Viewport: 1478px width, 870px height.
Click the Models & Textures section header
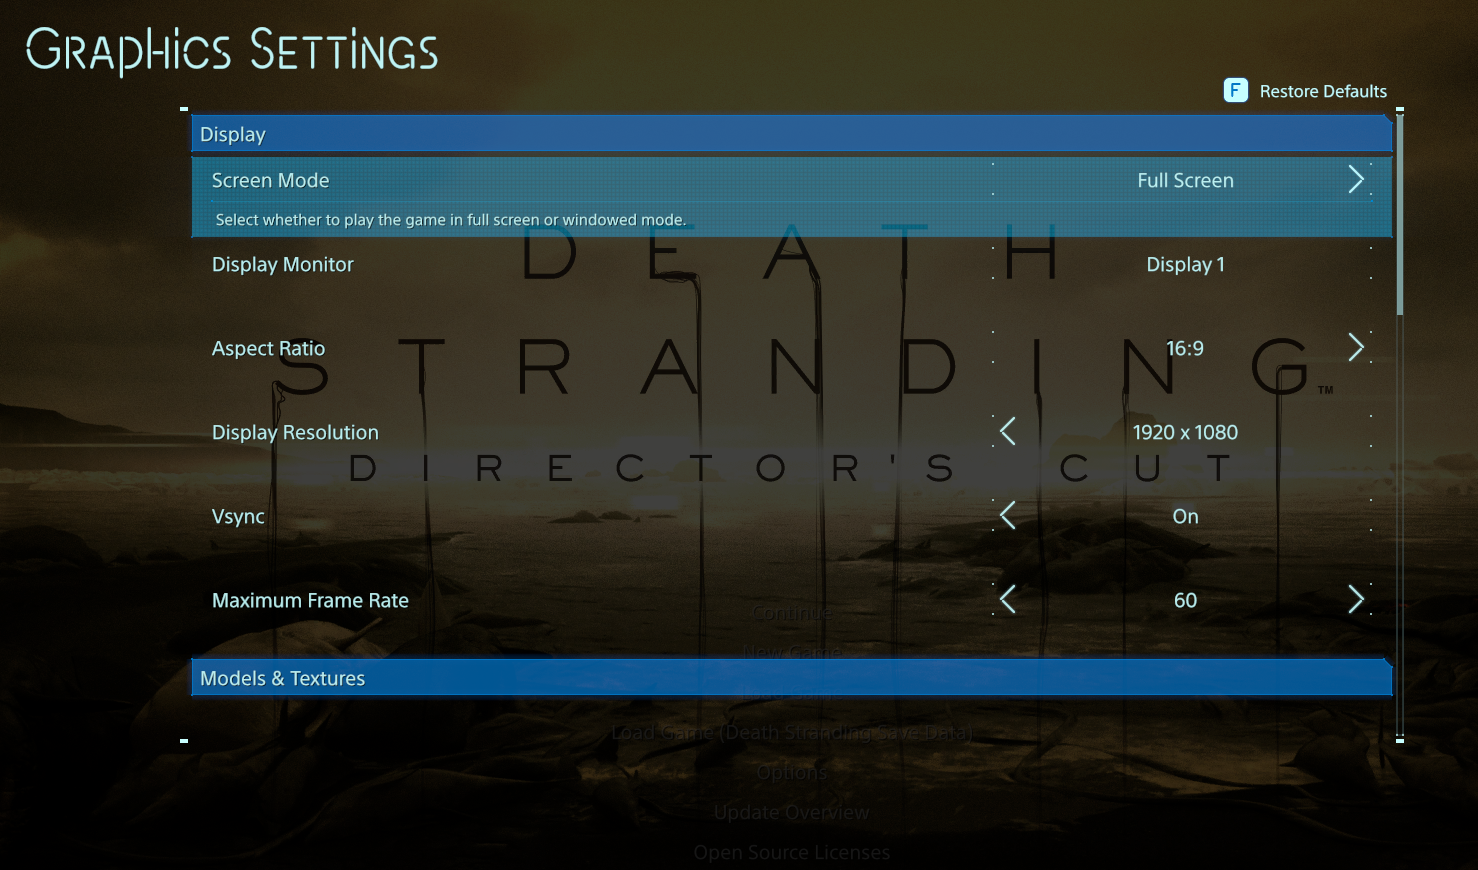[x=792, y=678]
